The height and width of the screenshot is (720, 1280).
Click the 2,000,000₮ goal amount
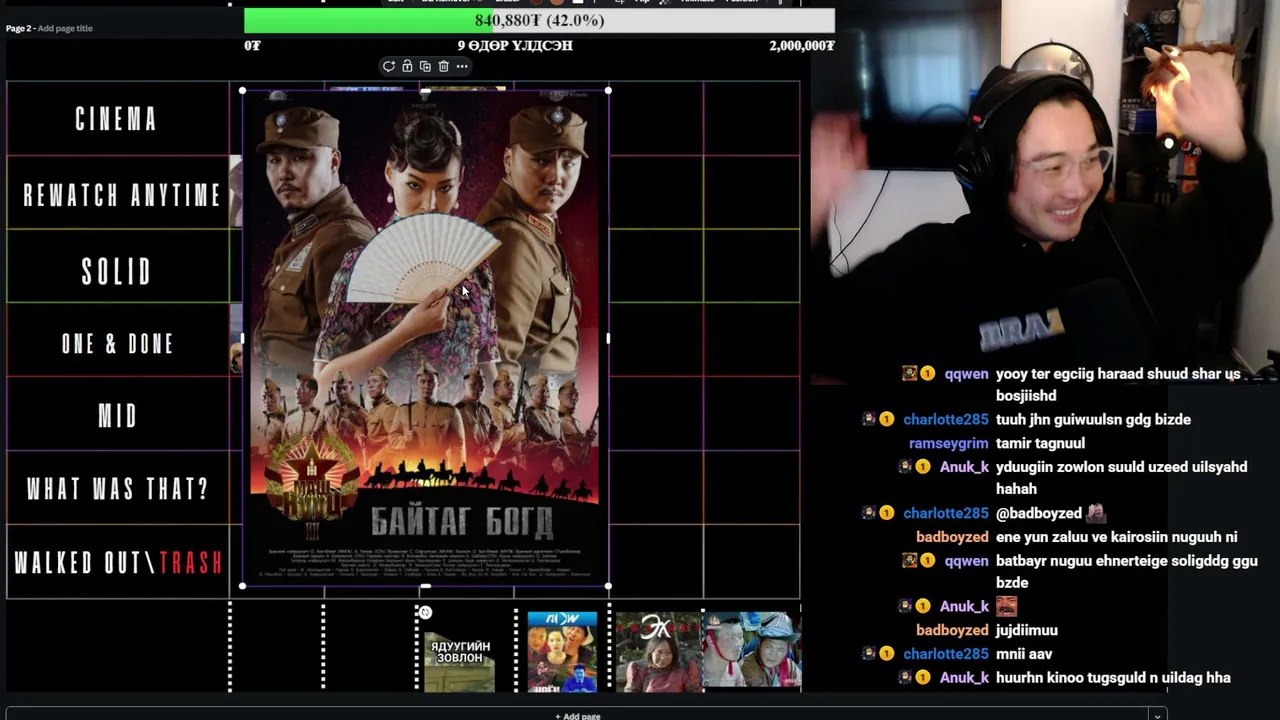pos(802,46)
